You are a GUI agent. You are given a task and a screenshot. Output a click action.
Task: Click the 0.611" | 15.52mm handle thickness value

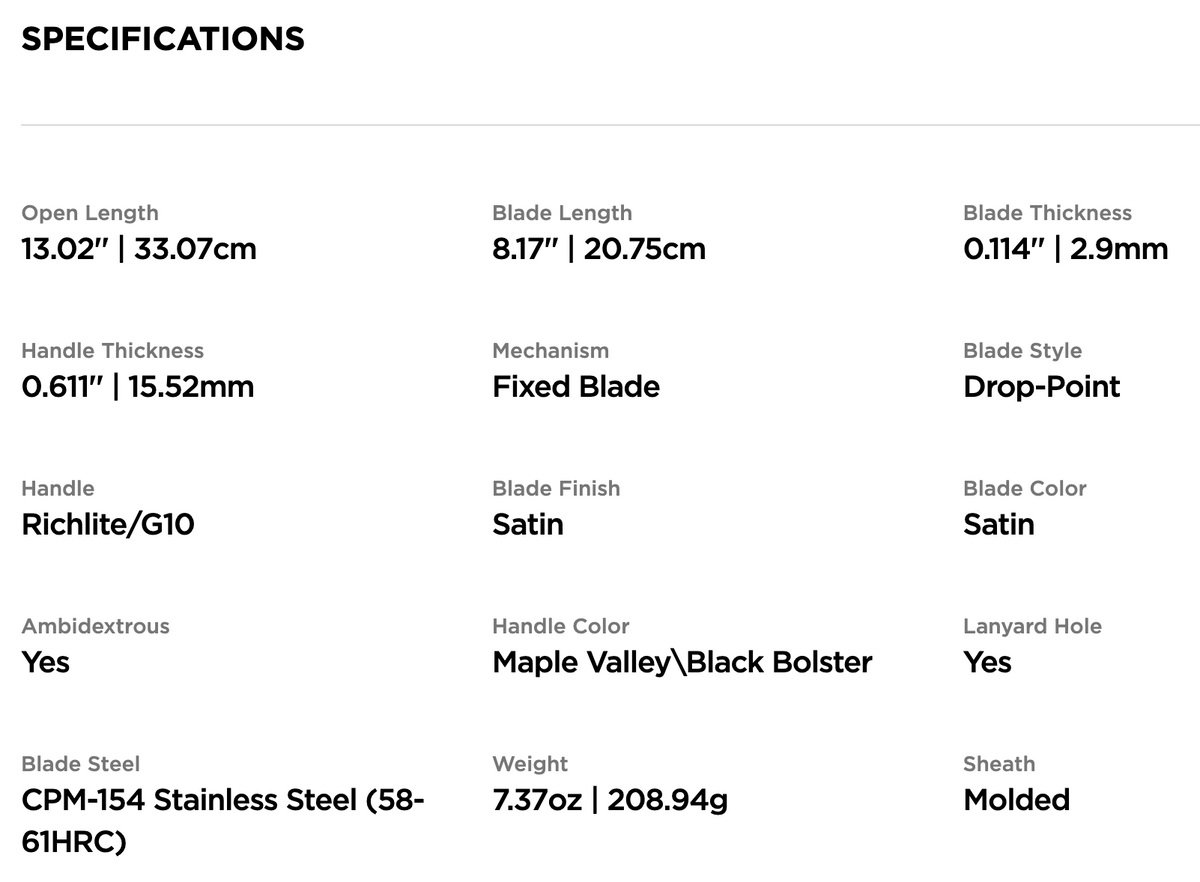[138, 387]
